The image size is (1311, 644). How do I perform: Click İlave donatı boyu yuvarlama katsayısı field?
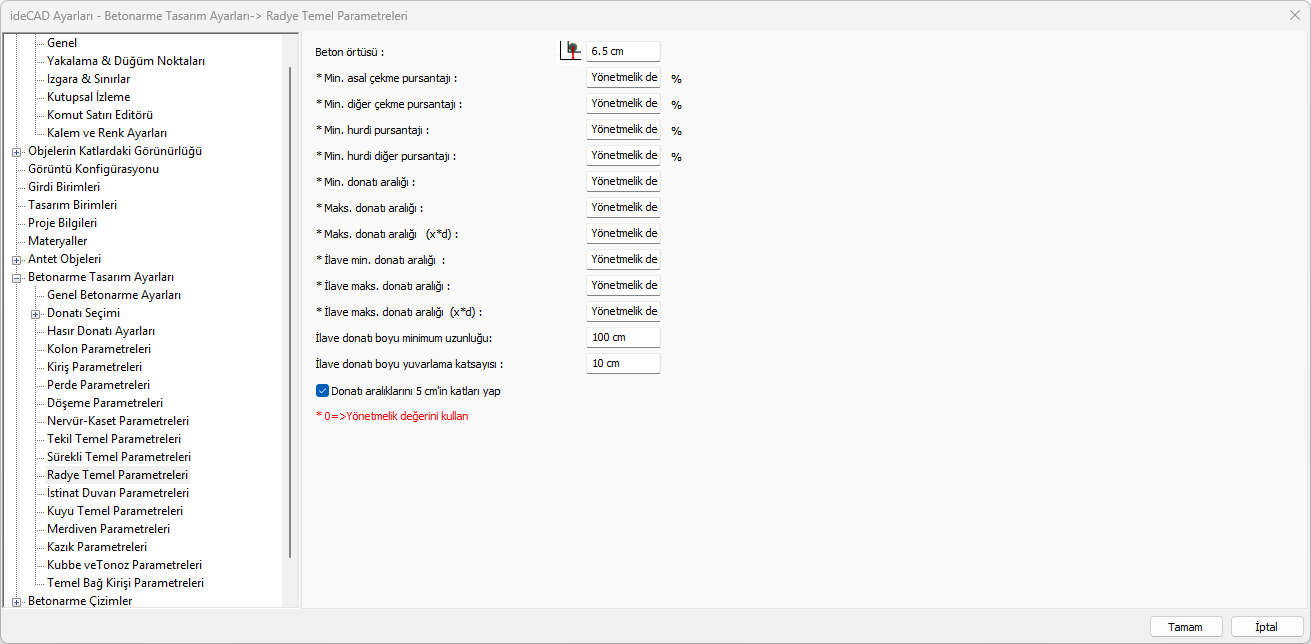pos(623,363)
